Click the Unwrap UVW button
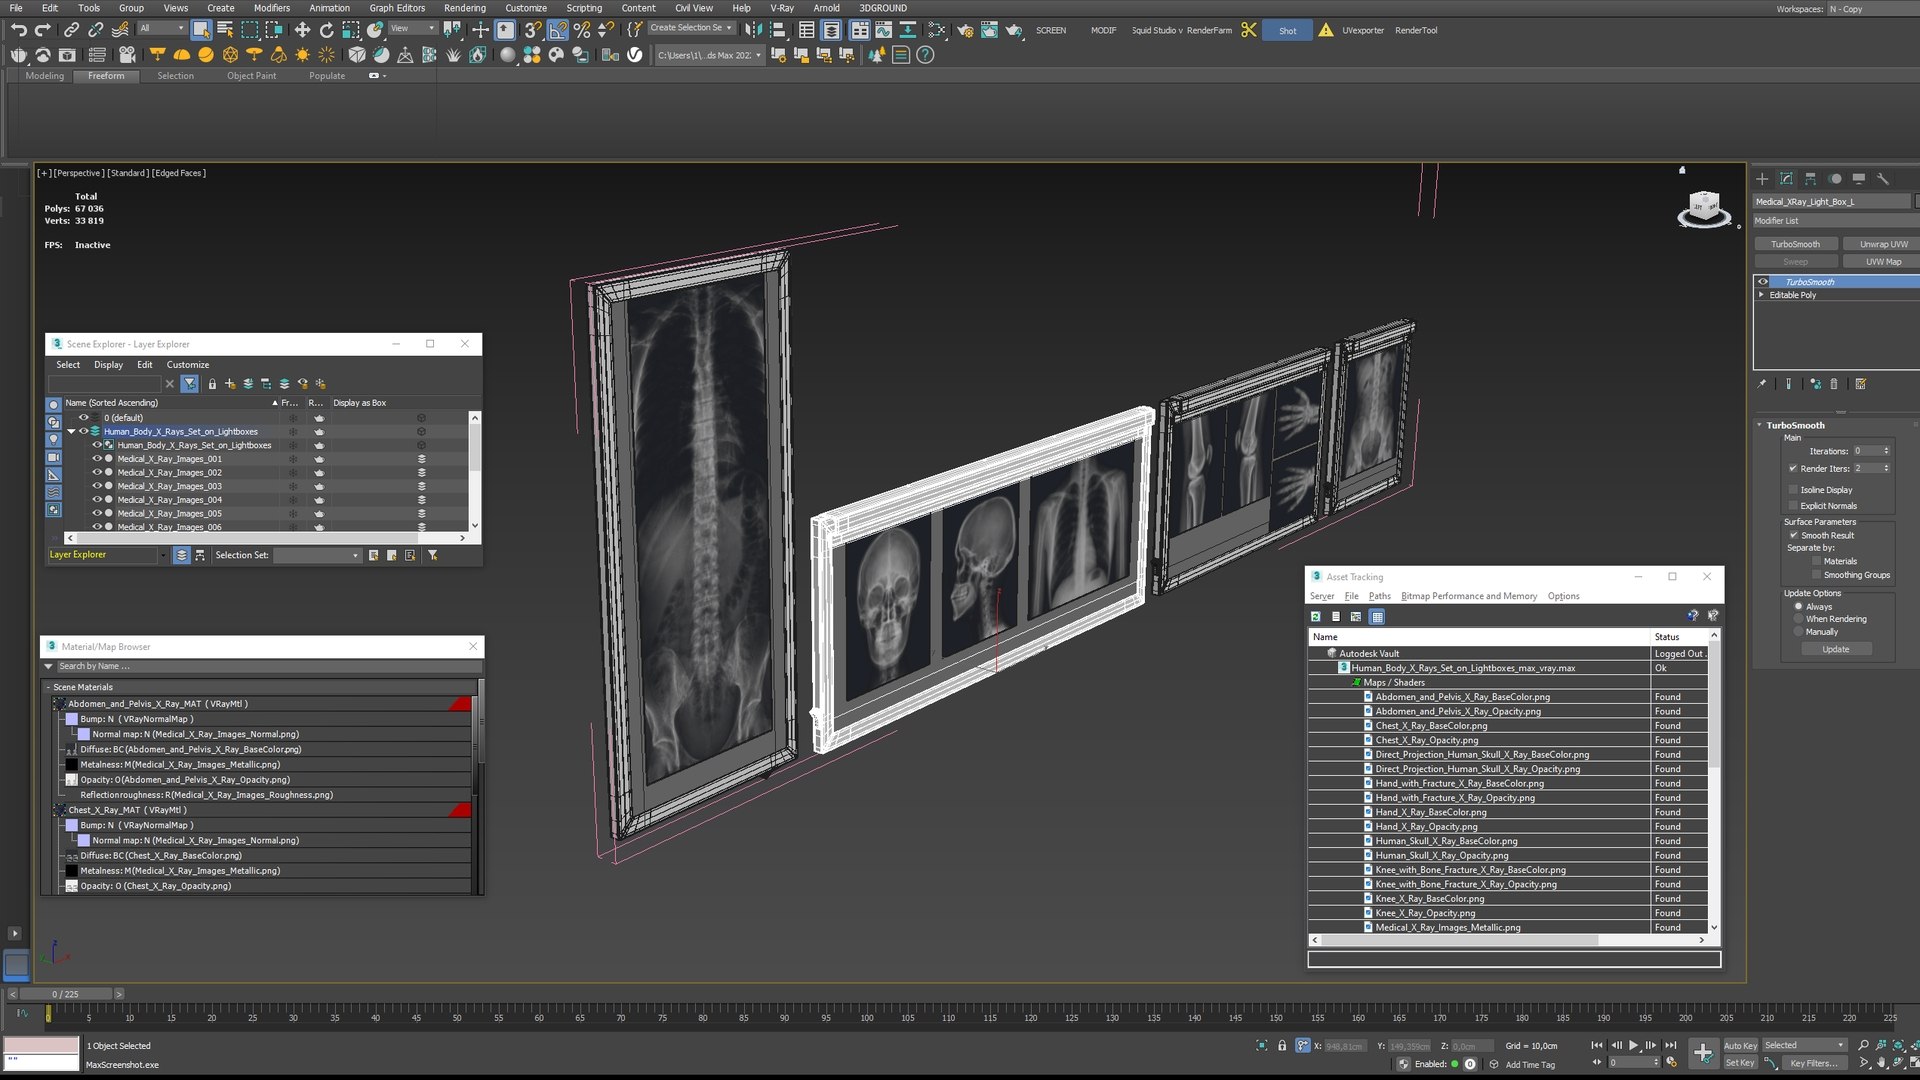The height and width of the screenshot is (1080, 1920). (x=1883, y=244)
